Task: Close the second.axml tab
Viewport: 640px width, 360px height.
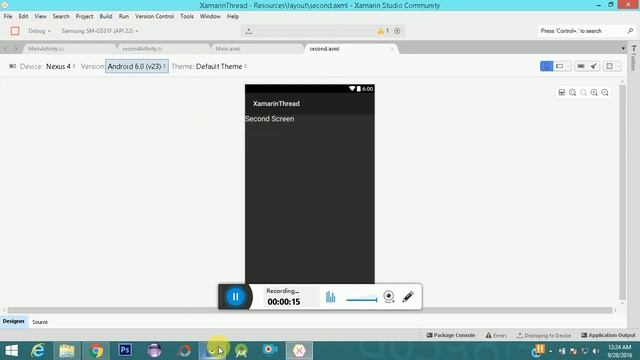Action: 392,49
